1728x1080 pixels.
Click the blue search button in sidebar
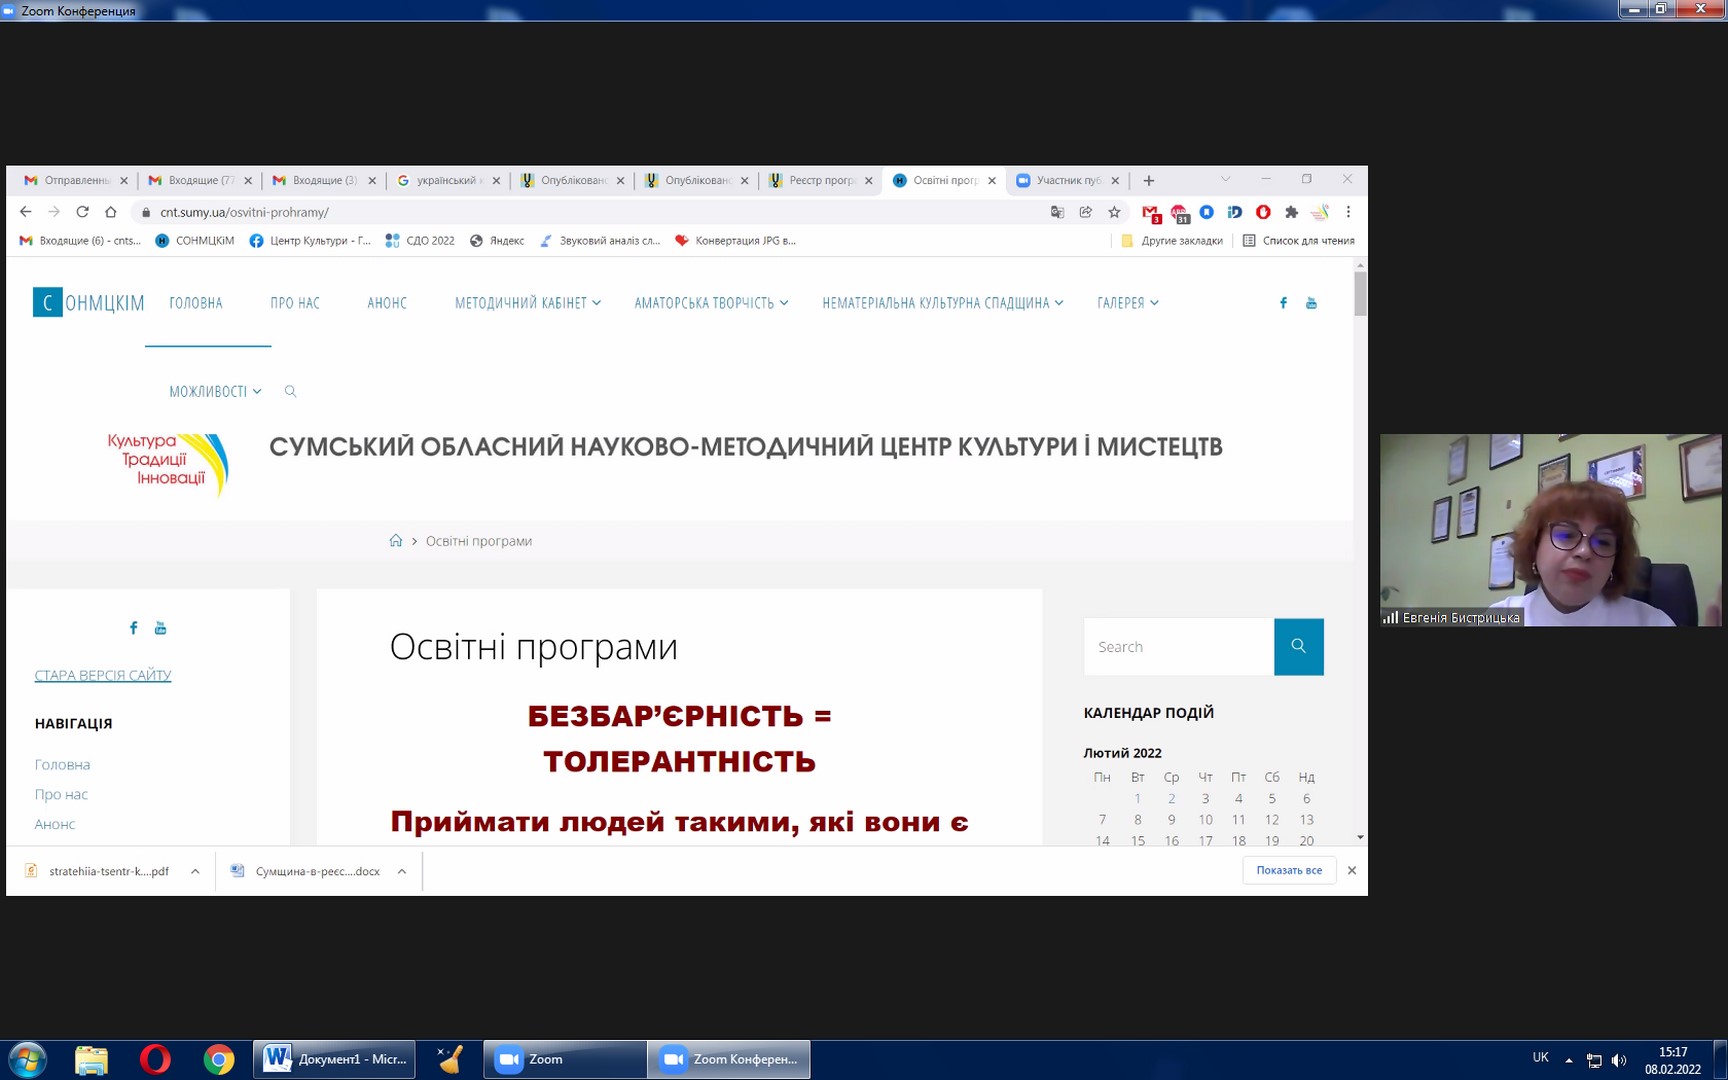1298,647
